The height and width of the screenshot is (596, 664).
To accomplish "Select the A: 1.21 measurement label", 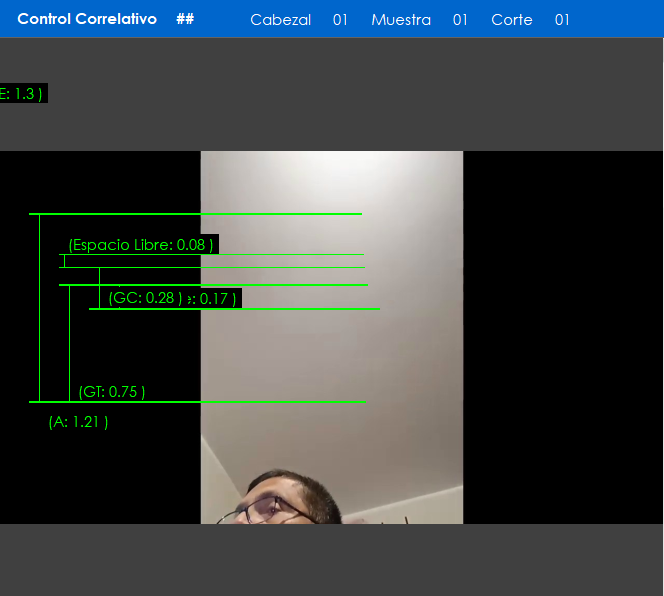I will tap(78, 422).
